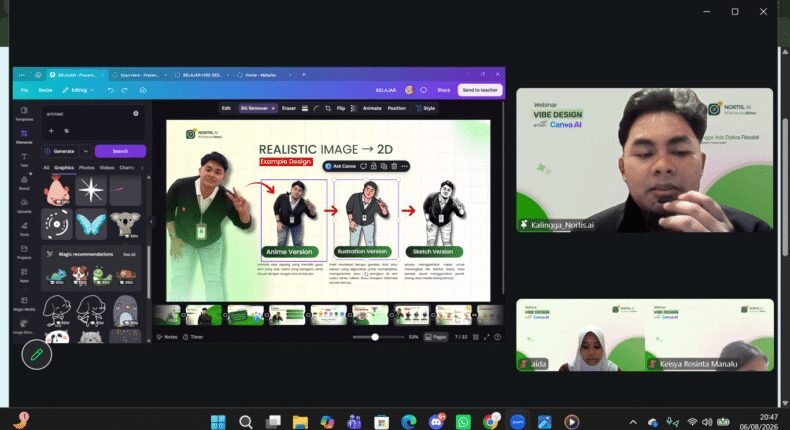Clear the search field with the X icon
Viewport: 790px width, 430px height.
[136, 113]
